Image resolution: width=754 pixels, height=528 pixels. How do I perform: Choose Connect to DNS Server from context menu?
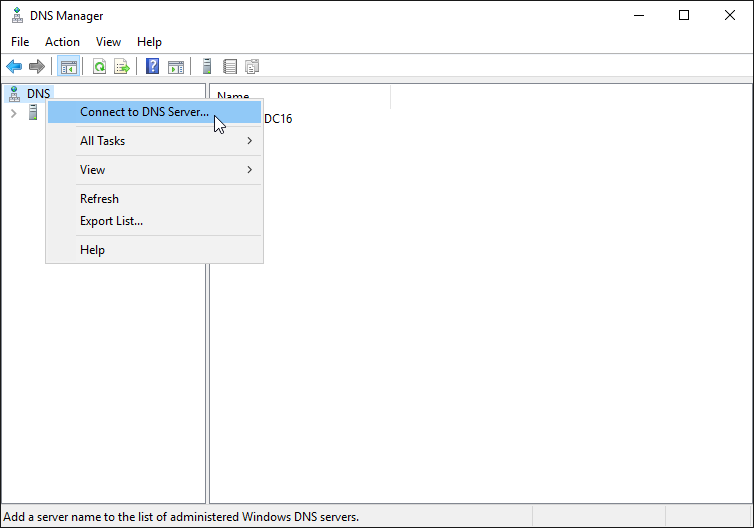pyautogui.click(x=154, y=112)
